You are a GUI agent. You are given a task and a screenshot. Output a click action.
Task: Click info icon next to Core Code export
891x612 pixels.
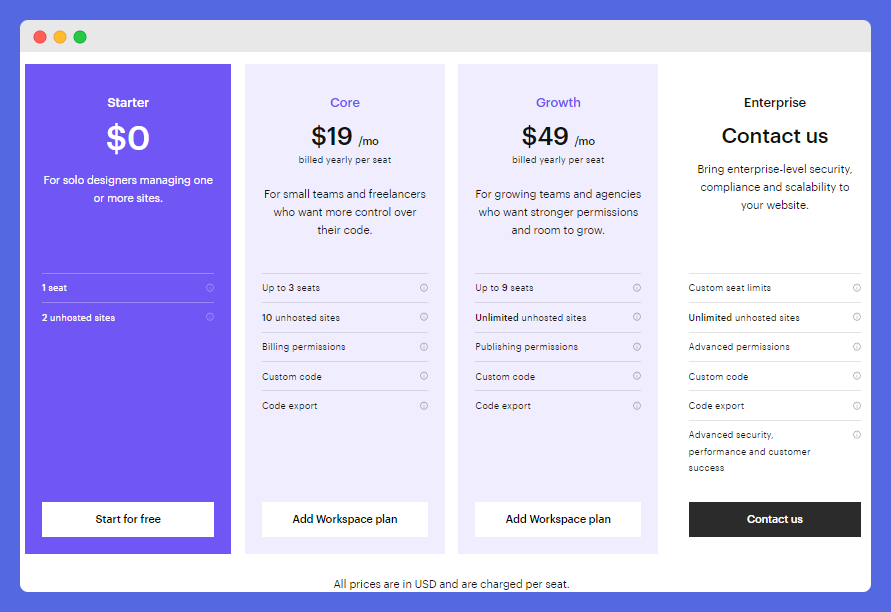(x=424, y=406)
